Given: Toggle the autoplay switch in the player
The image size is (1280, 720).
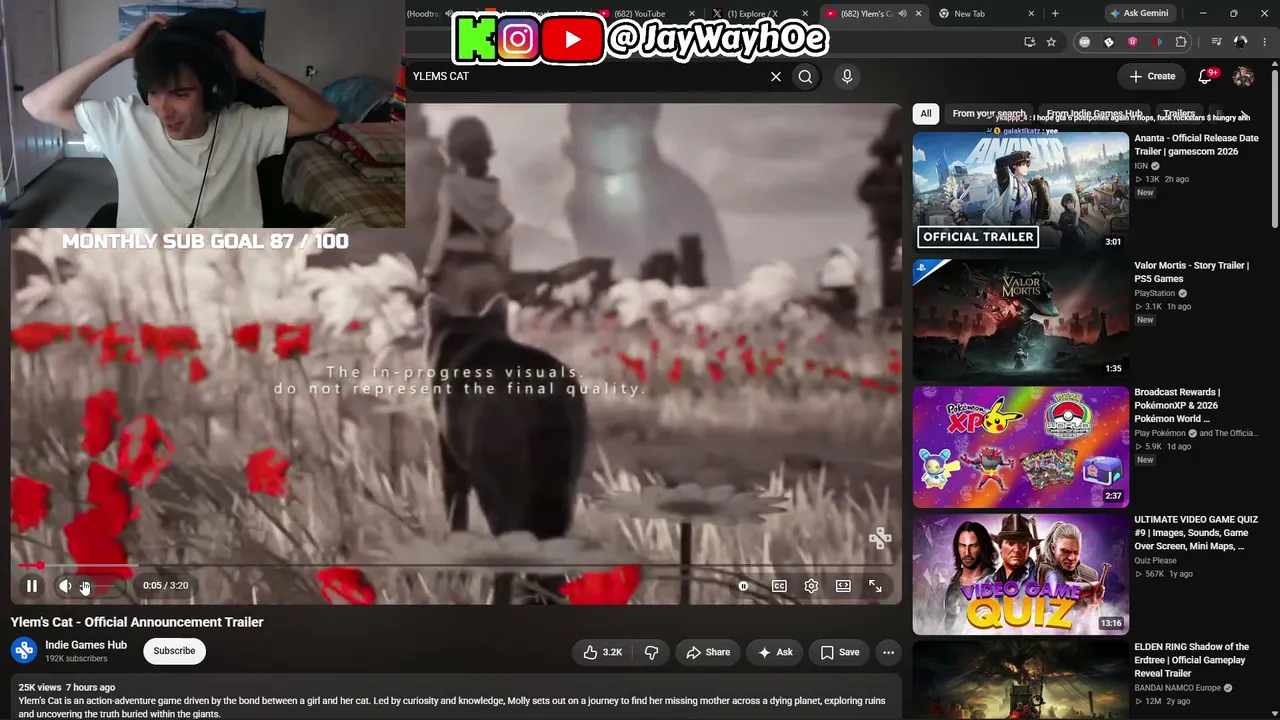Looking at the screenshot, I should [x=743, y=586].
